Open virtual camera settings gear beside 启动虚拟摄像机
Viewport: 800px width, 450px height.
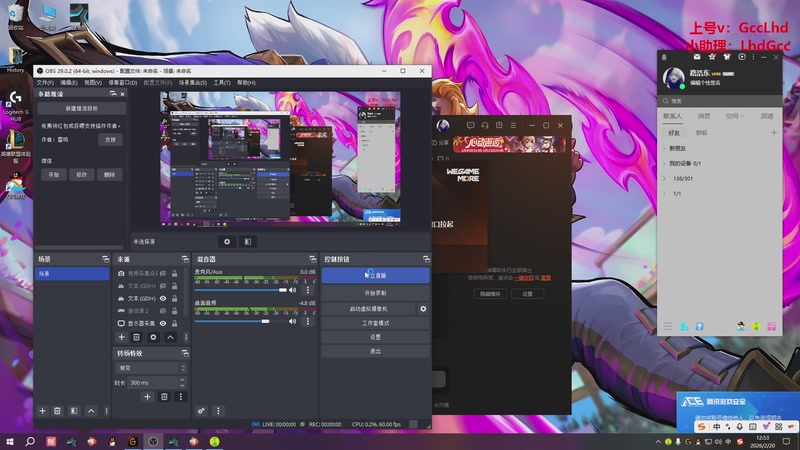(x=423, y=309)
